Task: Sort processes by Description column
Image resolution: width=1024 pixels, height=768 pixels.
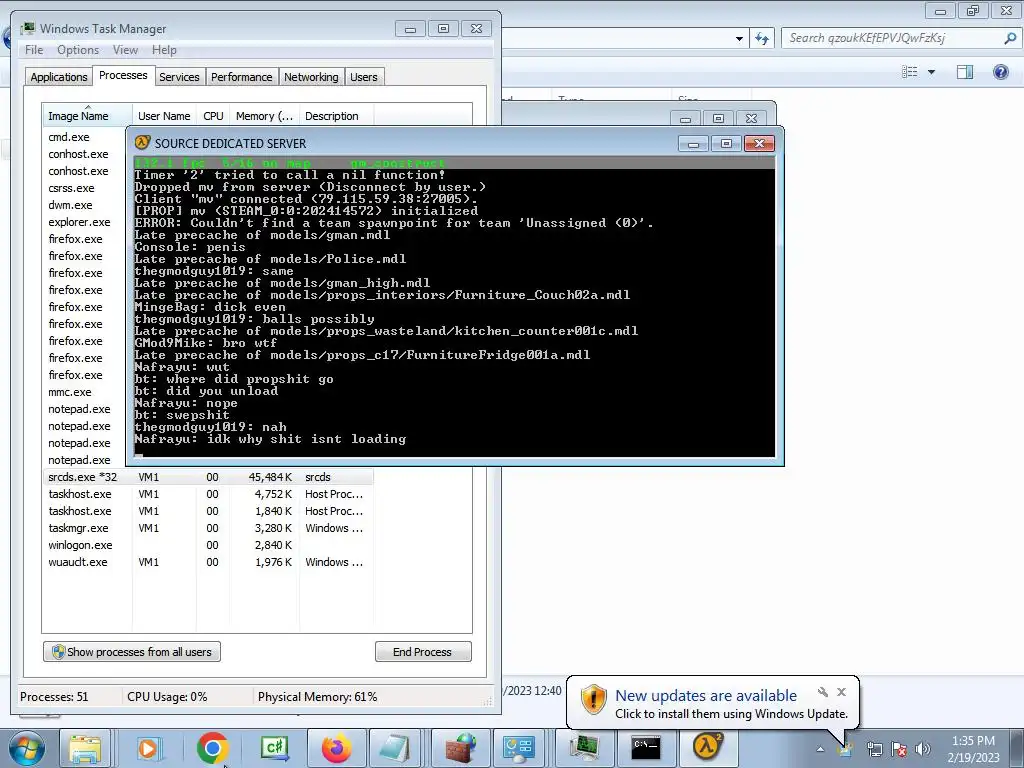Action: click(336, 116)
